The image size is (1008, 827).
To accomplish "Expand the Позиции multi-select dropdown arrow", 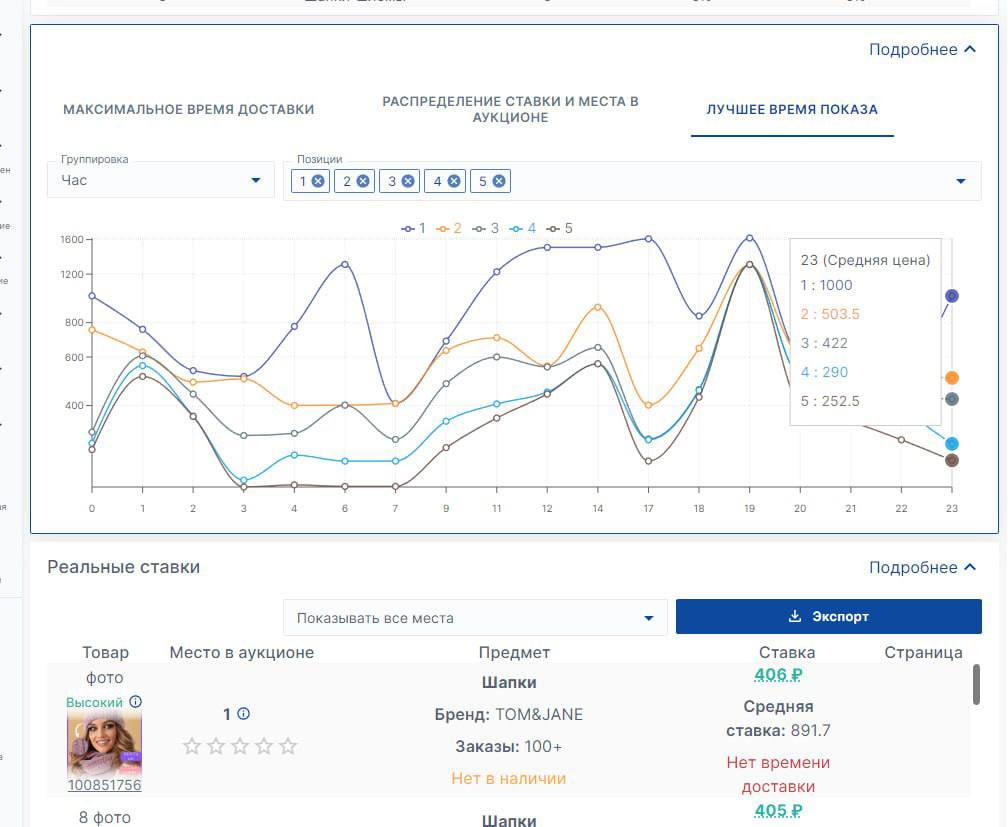I will click(961, 181).
